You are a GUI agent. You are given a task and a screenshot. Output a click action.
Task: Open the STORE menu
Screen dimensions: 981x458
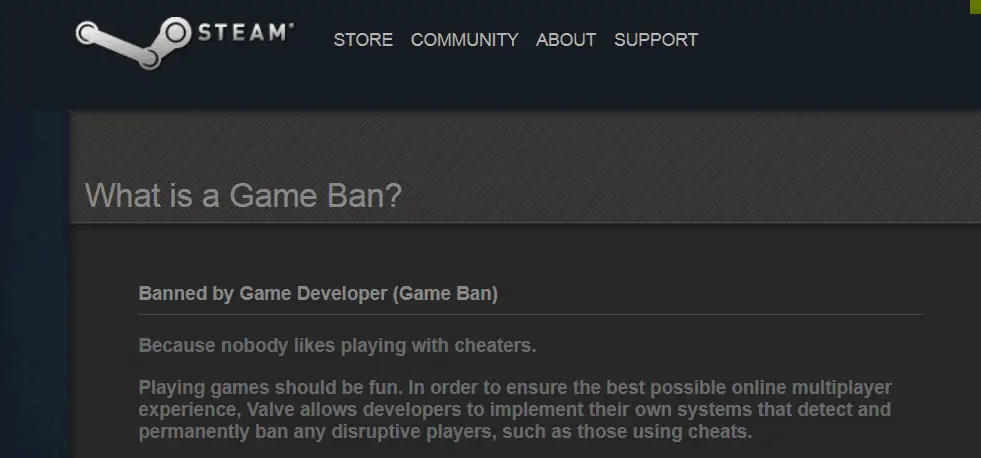pos(363,40)
